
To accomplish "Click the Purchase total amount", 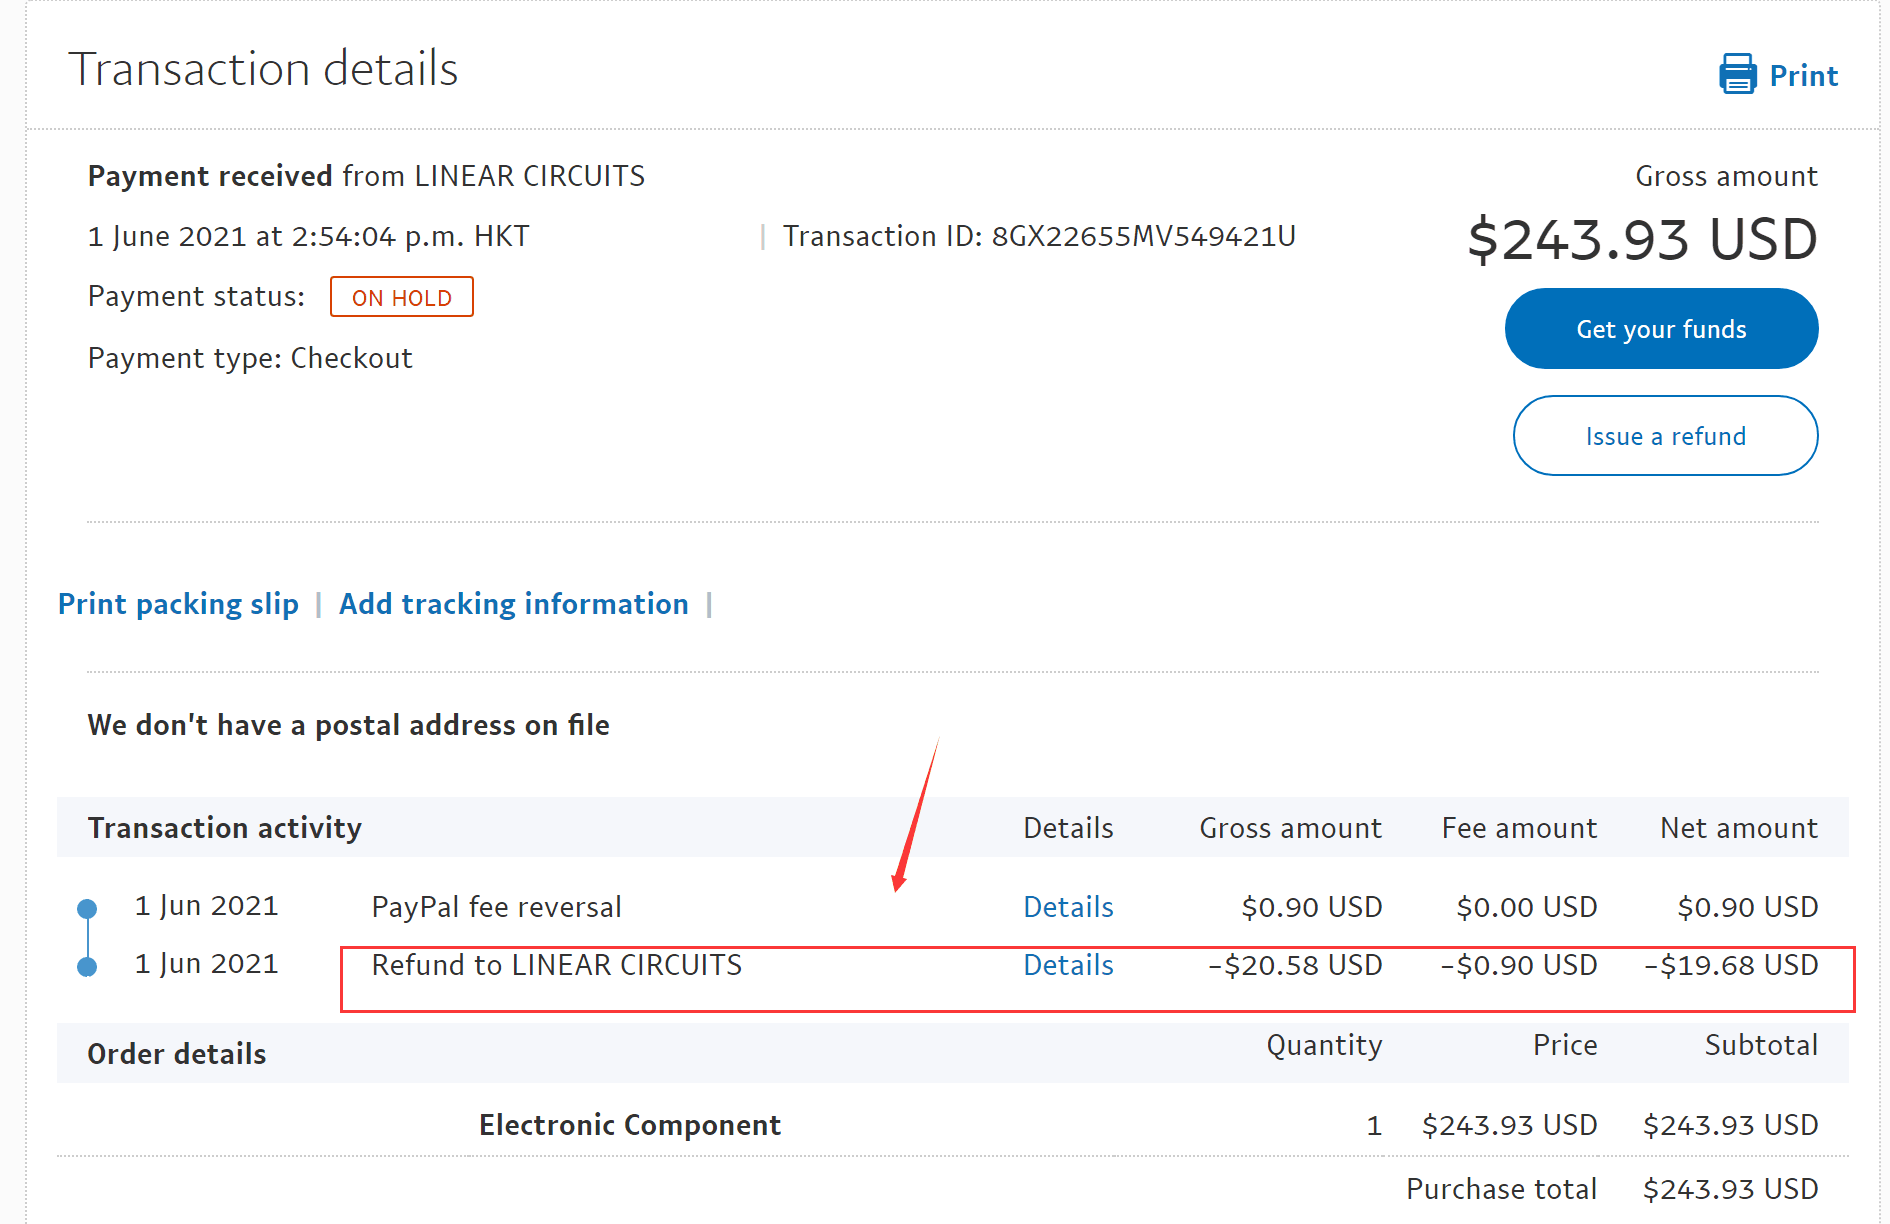I will coord(1730,1189).
